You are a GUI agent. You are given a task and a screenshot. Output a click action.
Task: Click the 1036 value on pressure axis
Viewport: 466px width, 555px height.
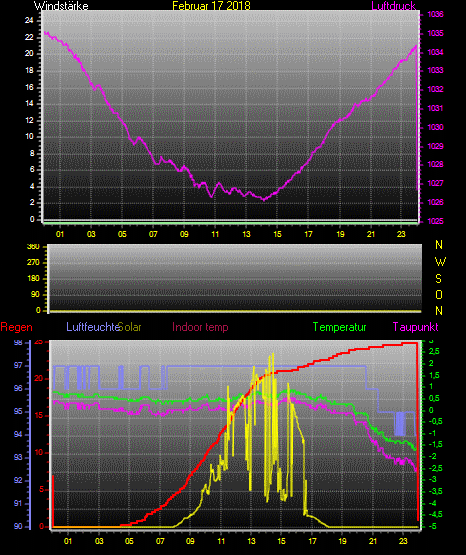(x=435, y=15)
